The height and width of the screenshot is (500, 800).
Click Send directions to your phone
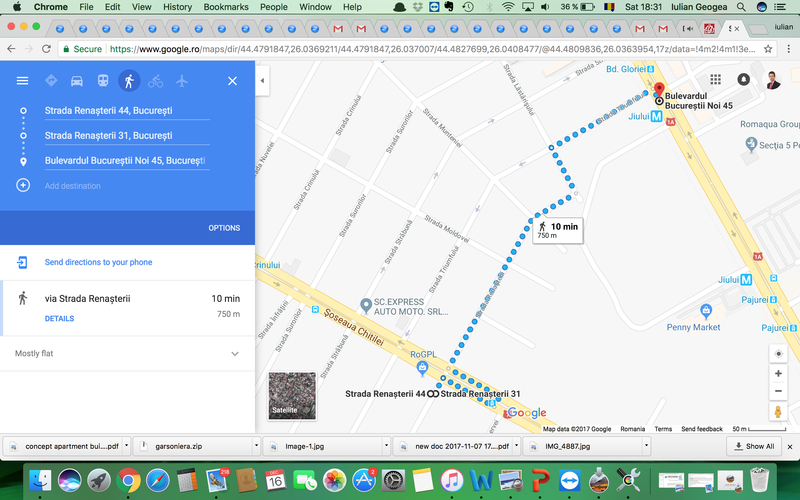[x=98, y=262]
